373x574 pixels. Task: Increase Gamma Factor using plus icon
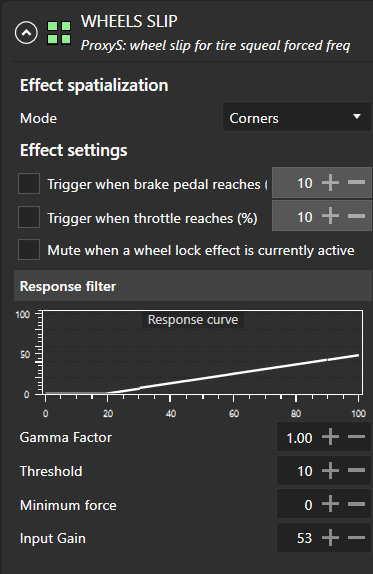pyautogui.click(x=331, y=437)
